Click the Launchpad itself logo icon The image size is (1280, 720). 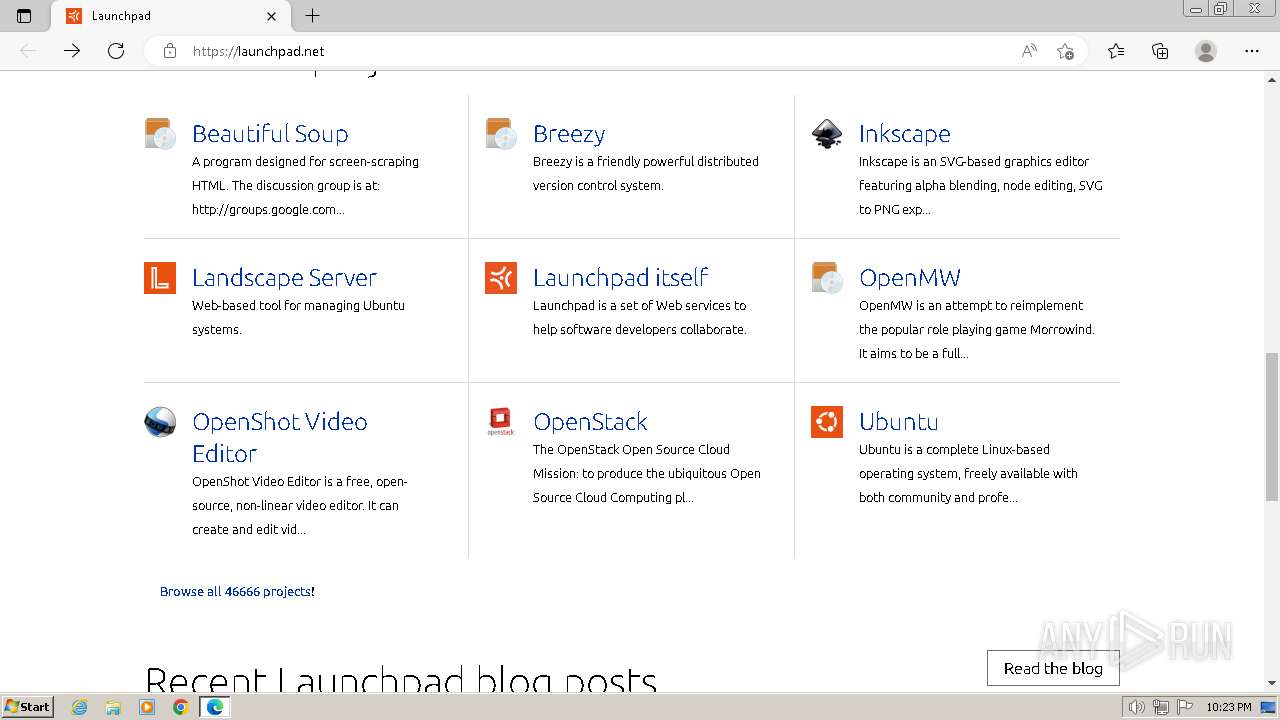point(501,278)
